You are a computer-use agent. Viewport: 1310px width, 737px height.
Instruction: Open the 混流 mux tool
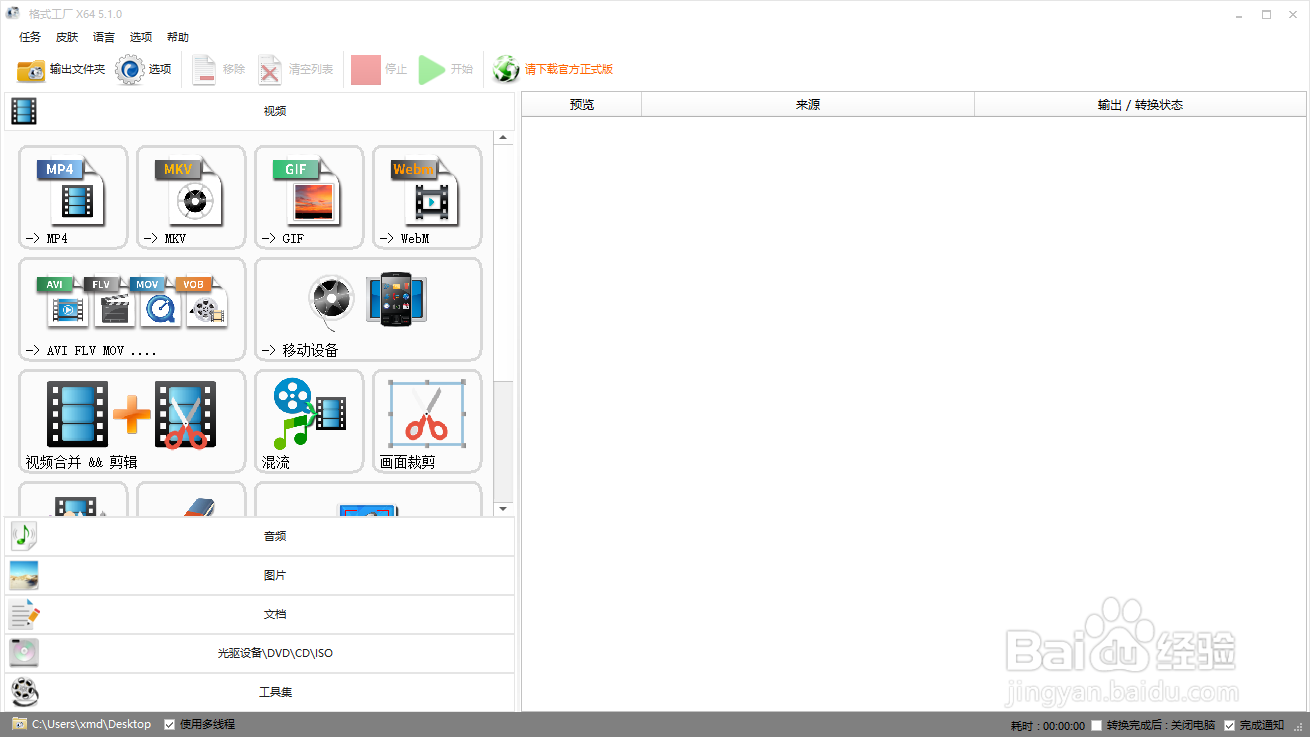309,421
